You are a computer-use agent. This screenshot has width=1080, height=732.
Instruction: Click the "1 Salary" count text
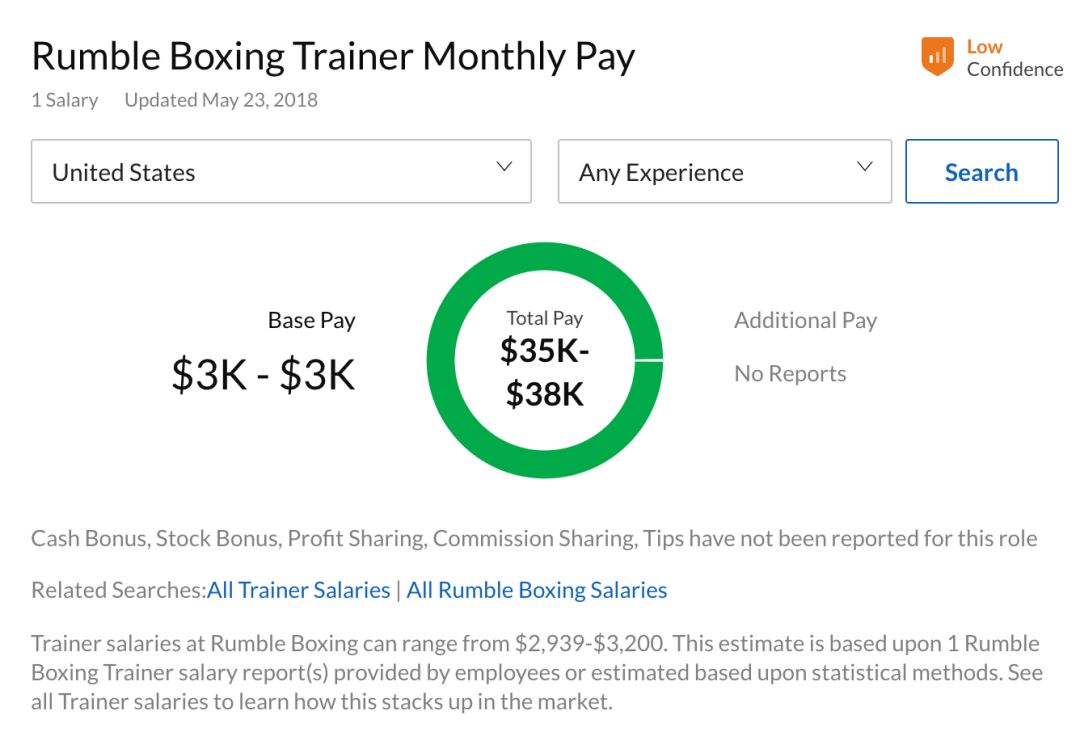click(x=65, y=100)
